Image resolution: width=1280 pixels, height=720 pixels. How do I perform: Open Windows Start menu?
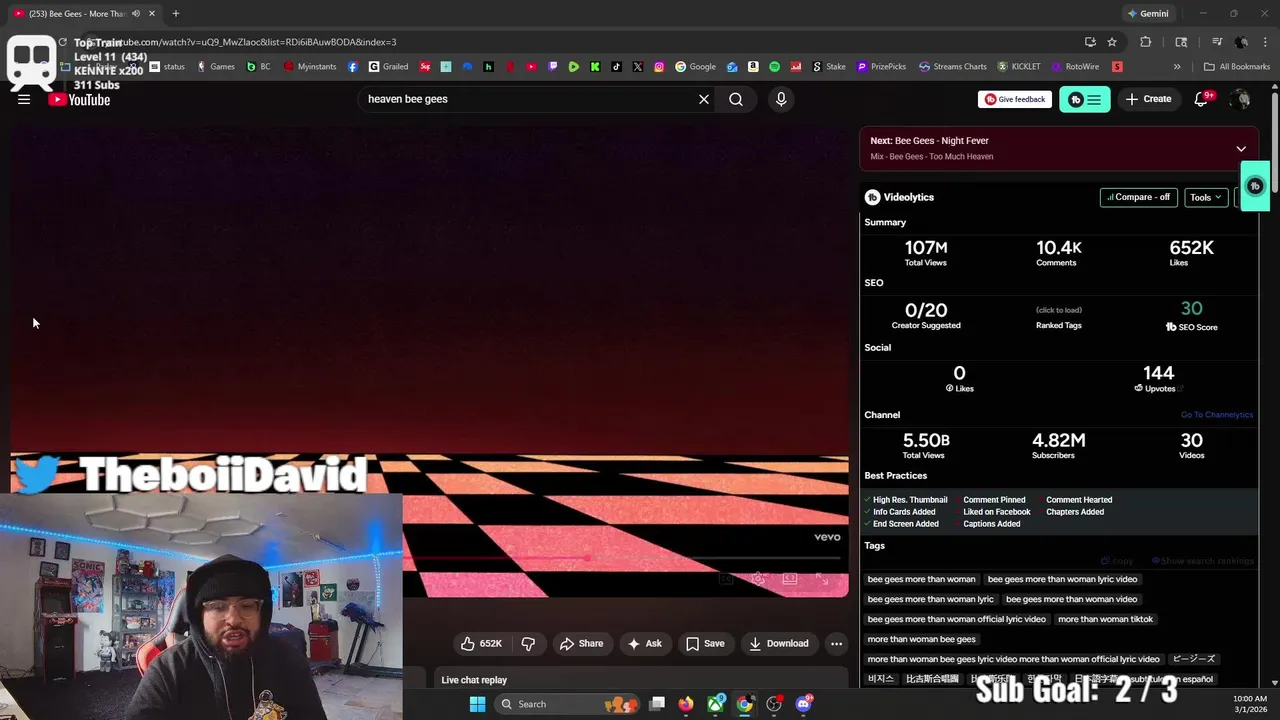coord(477,704)
